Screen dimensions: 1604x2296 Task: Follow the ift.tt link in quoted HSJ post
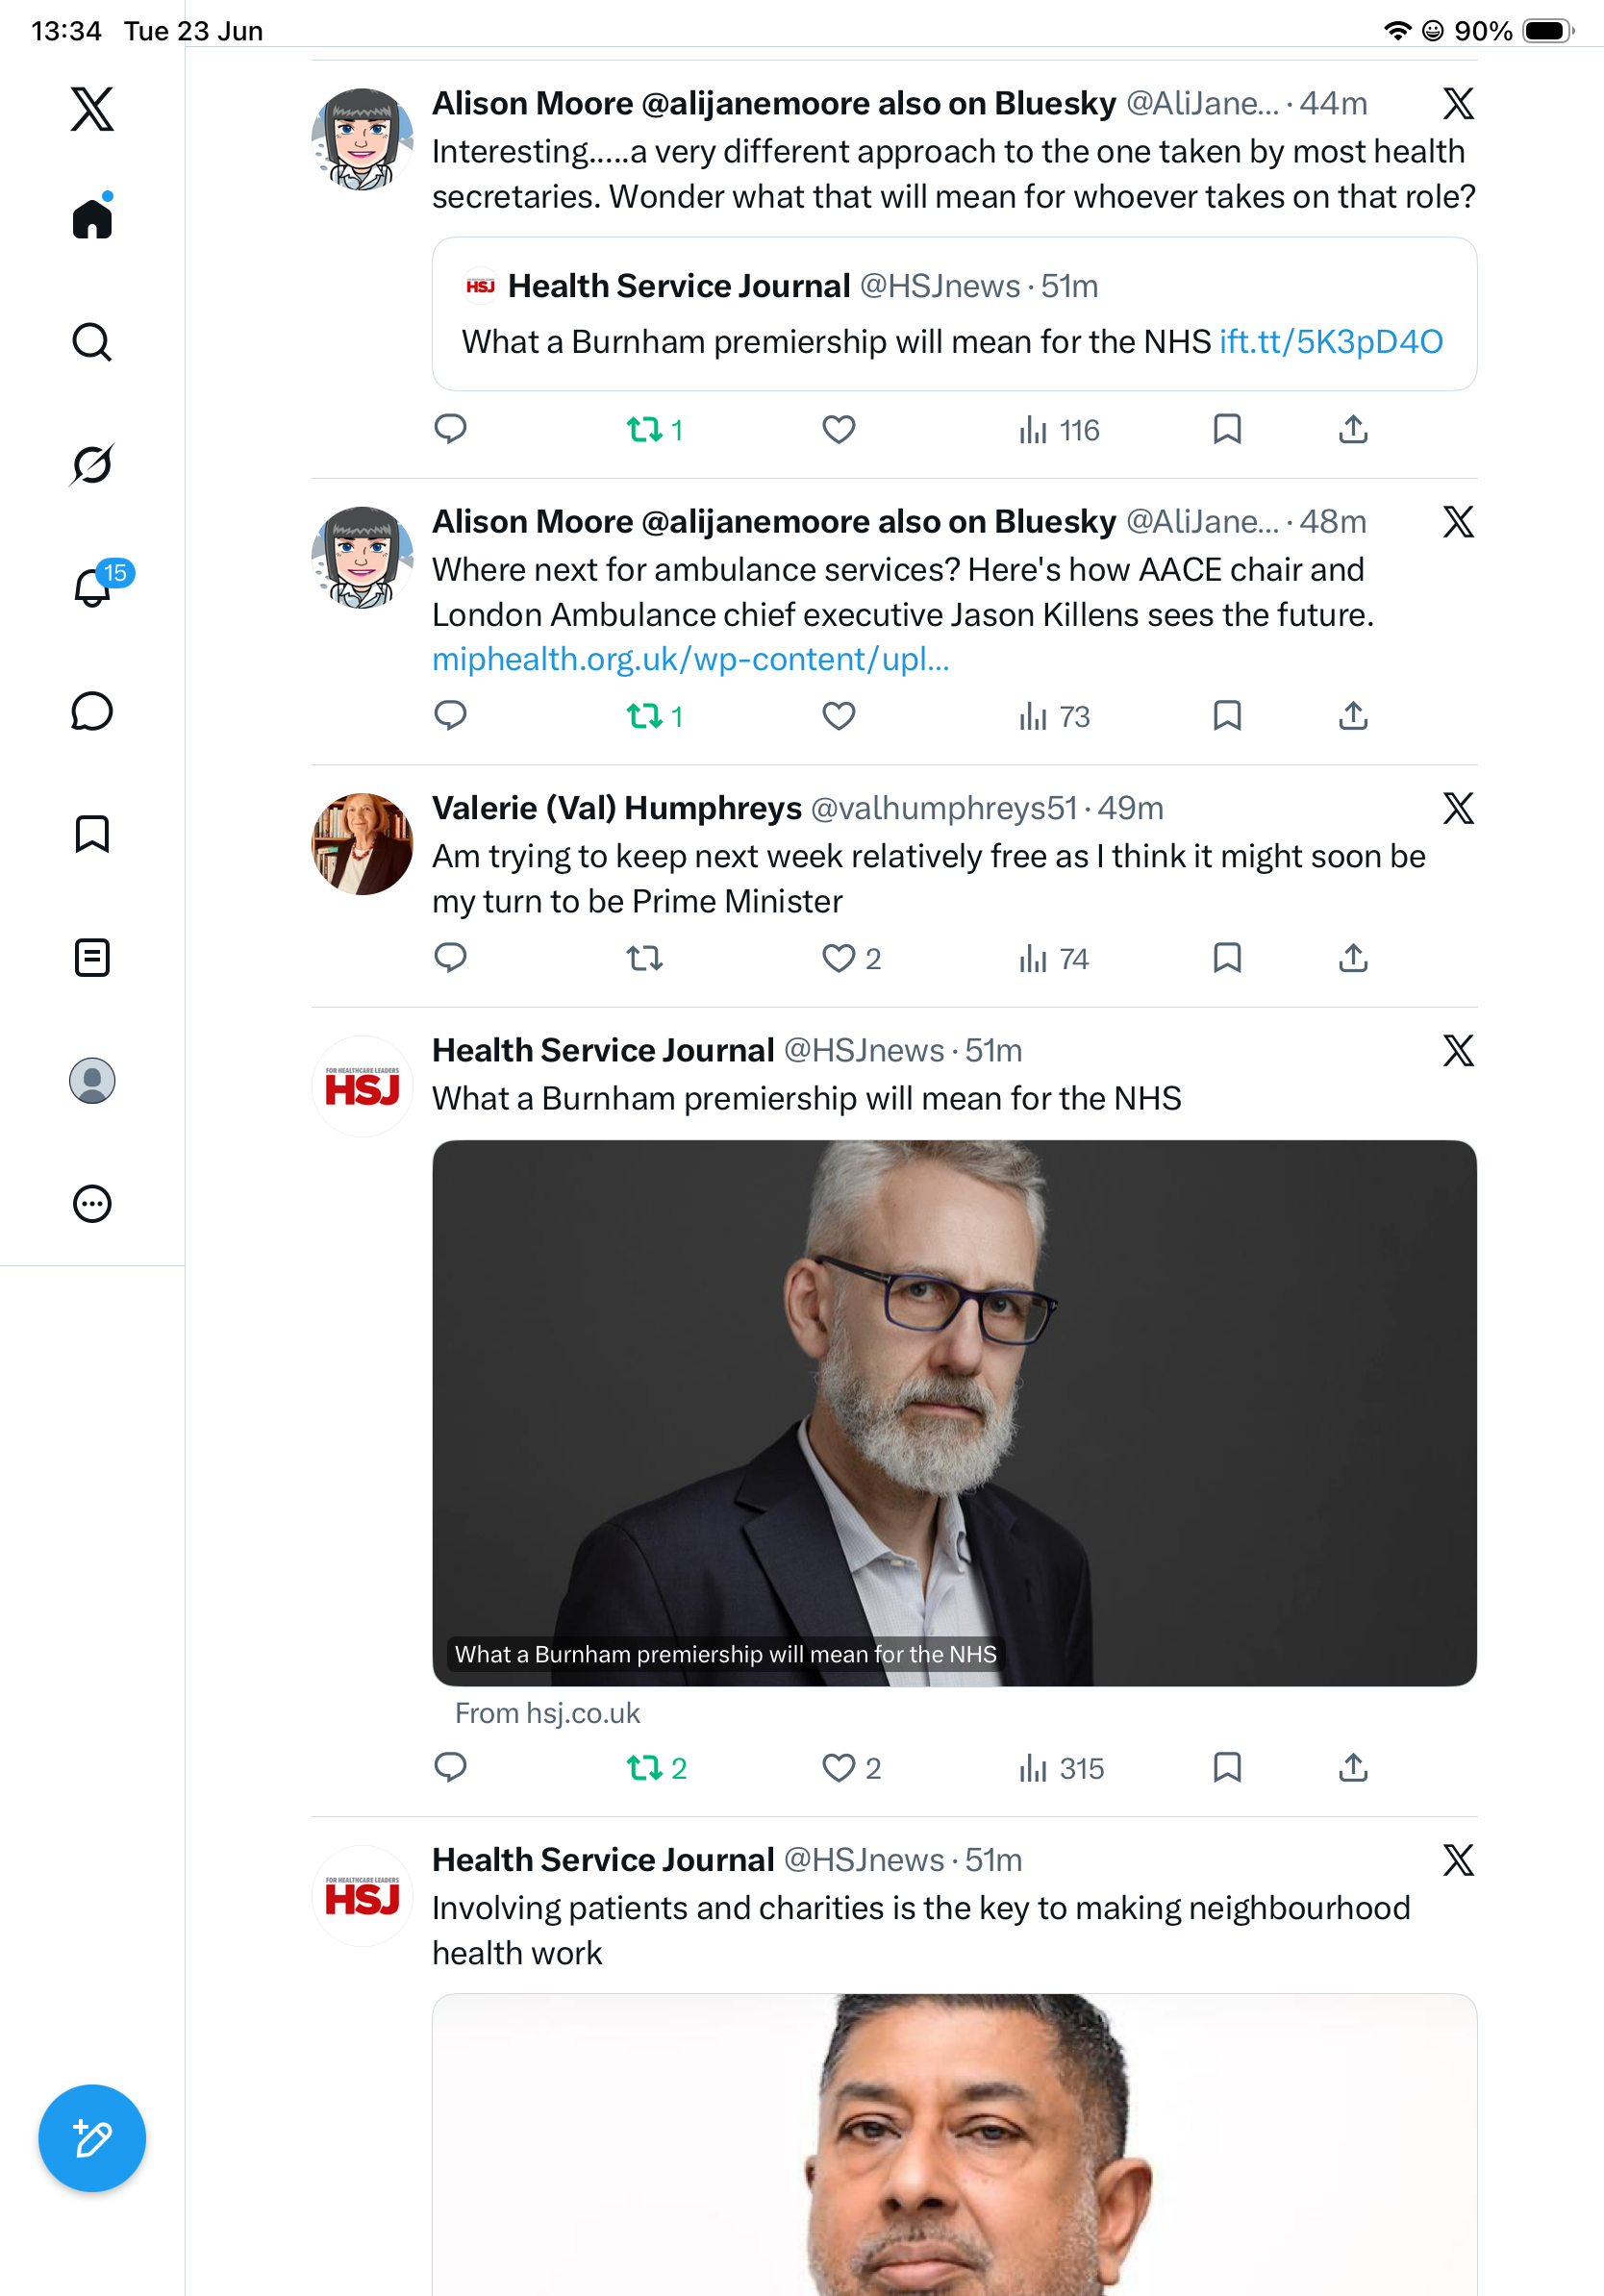coord(1331,341)
